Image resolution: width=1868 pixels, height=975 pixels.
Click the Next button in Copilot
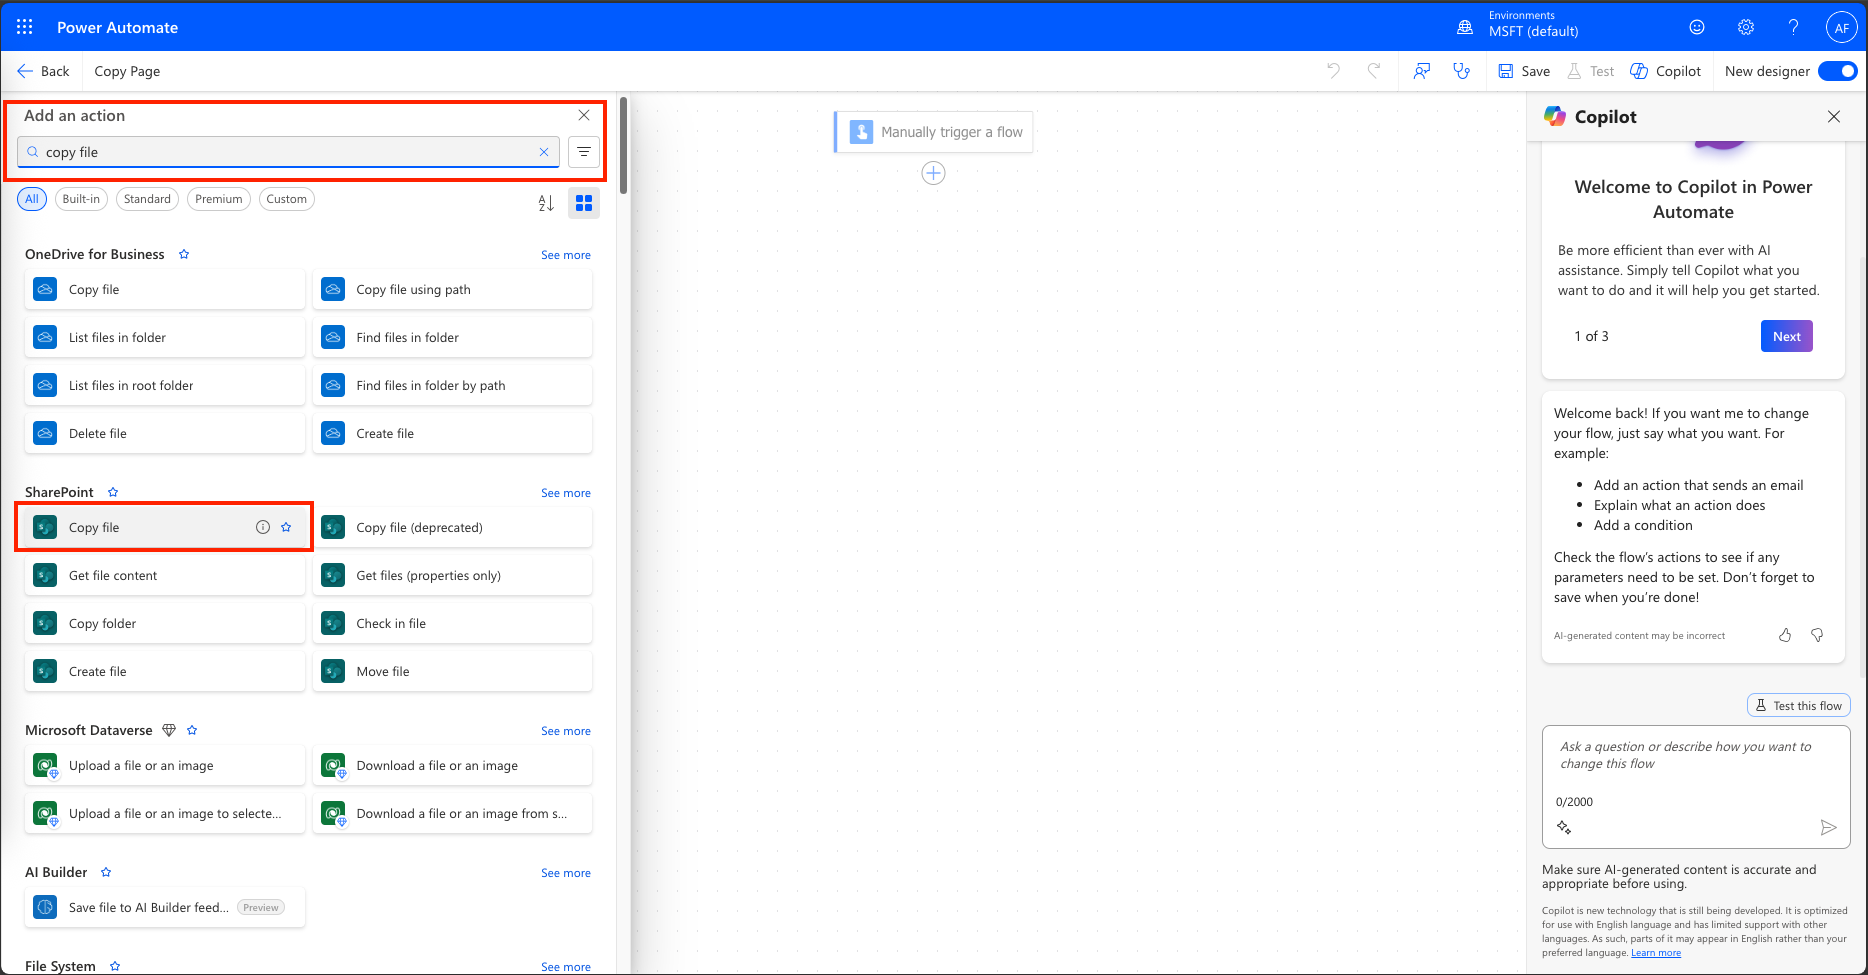click(x=1786, y=336)
